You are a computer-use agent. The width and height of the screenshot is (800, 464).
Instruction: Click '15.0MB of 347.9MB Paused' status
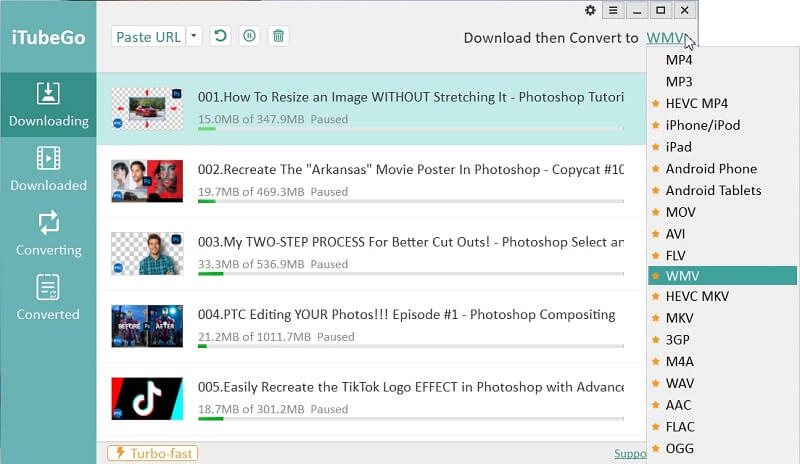pos(273,119)
